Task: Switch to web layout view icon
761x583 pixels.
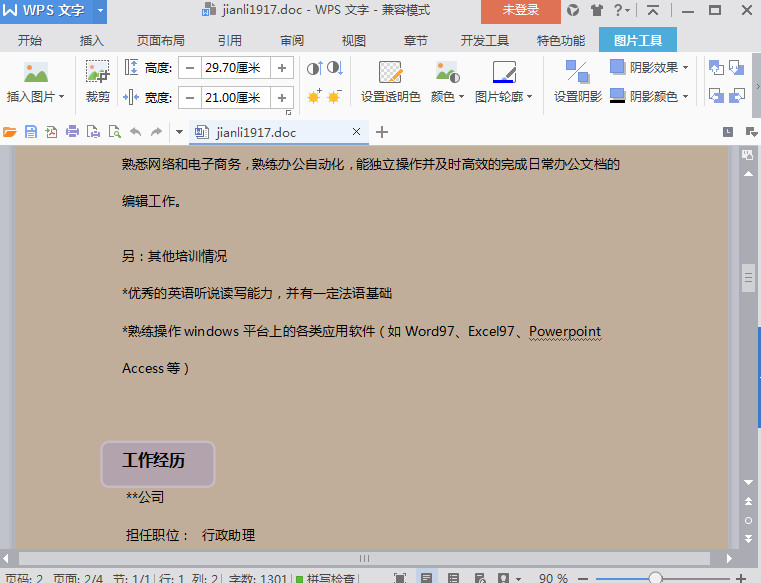Action: pyautogui.click(x=480, y=578)
